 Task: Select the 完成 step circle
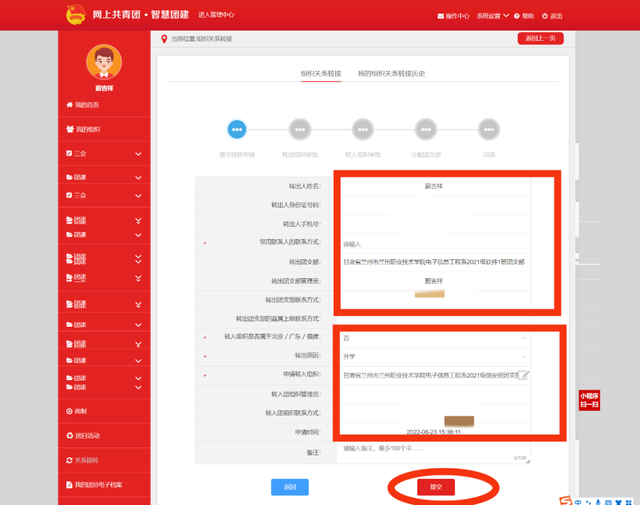click(489, 129)
